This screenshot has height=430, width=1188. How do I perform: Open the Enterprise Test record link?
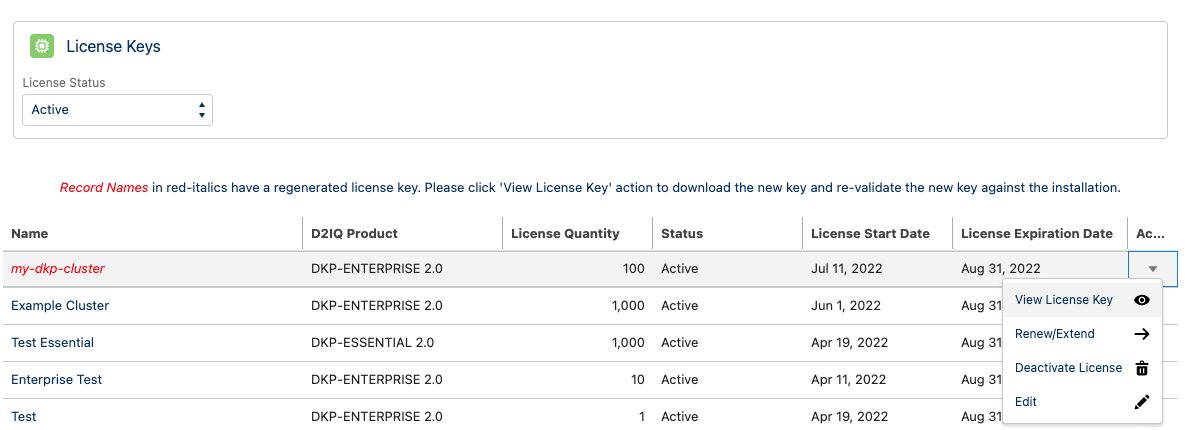[56, 379]
